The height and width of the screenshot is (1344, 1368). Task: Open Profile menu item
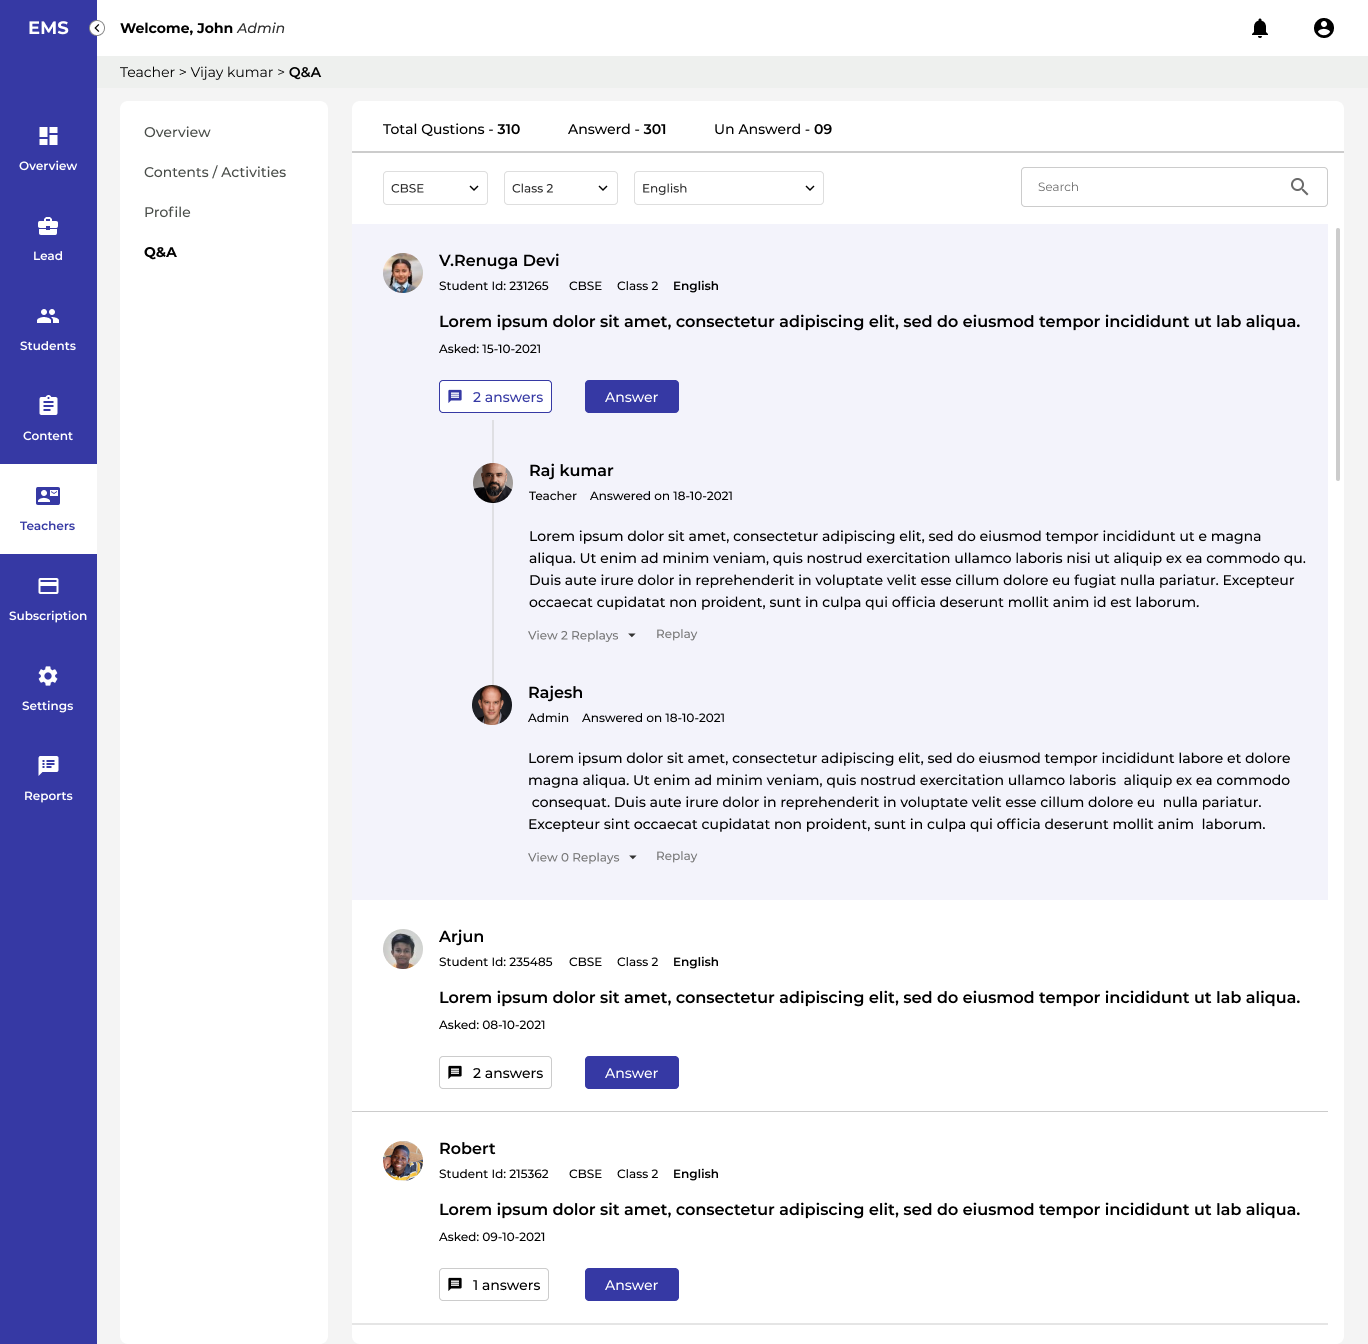point(167,212)
